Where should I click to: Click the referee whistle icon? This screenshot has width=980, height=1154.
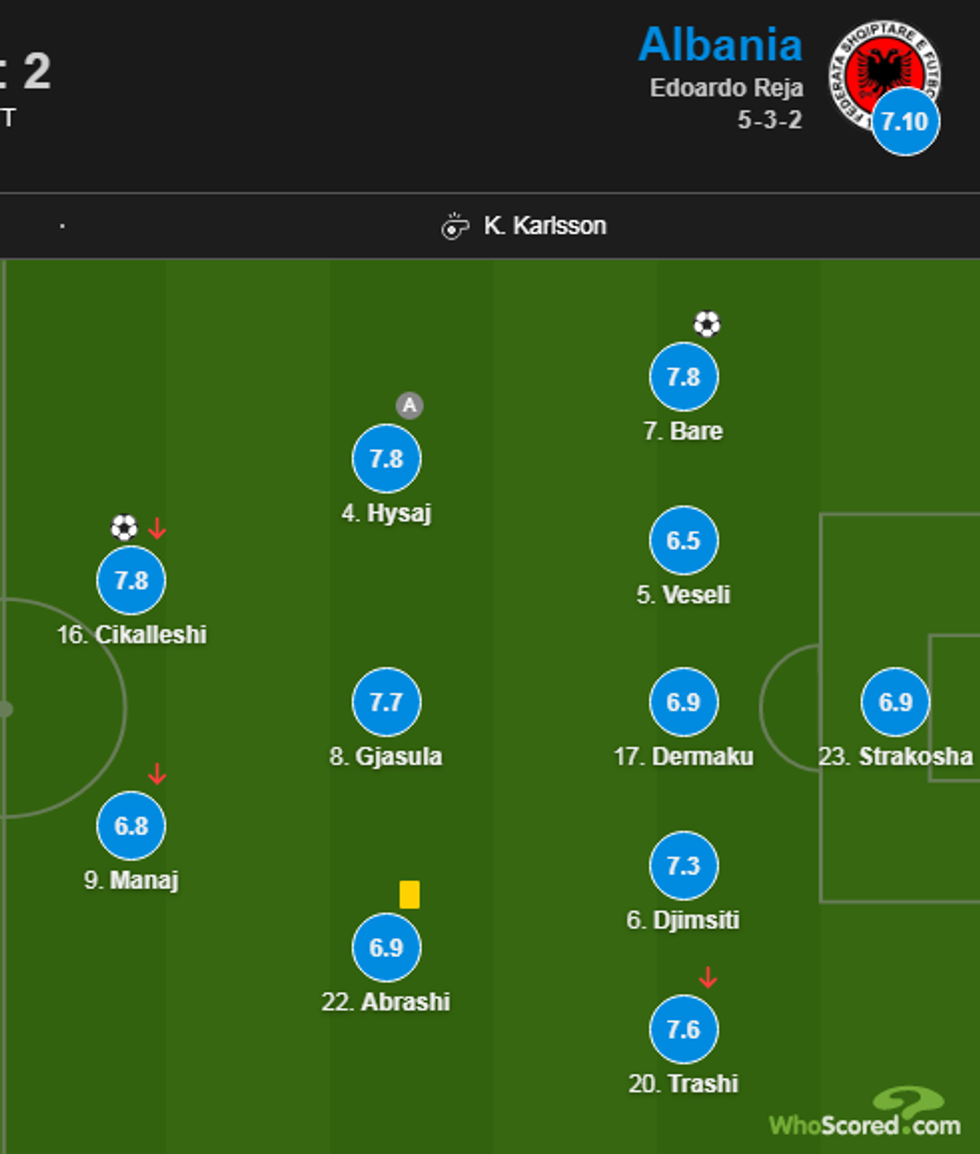tap(455, 226)
